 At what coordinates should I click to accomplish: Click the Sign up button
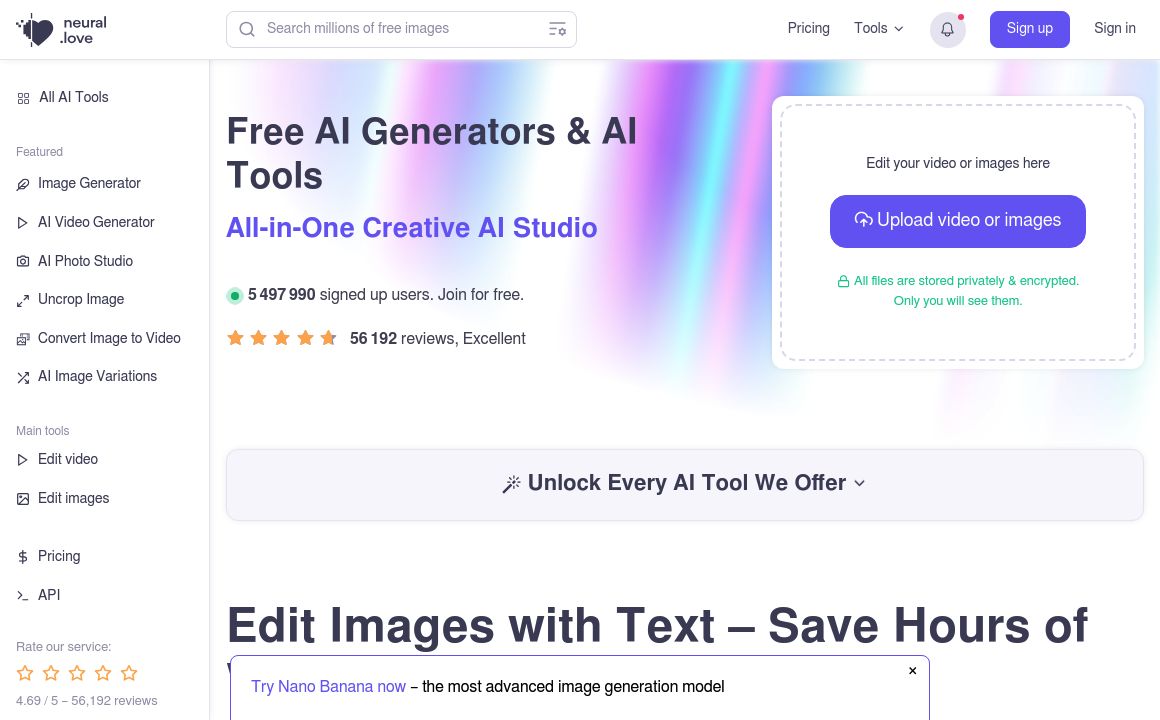[1029, 29]
